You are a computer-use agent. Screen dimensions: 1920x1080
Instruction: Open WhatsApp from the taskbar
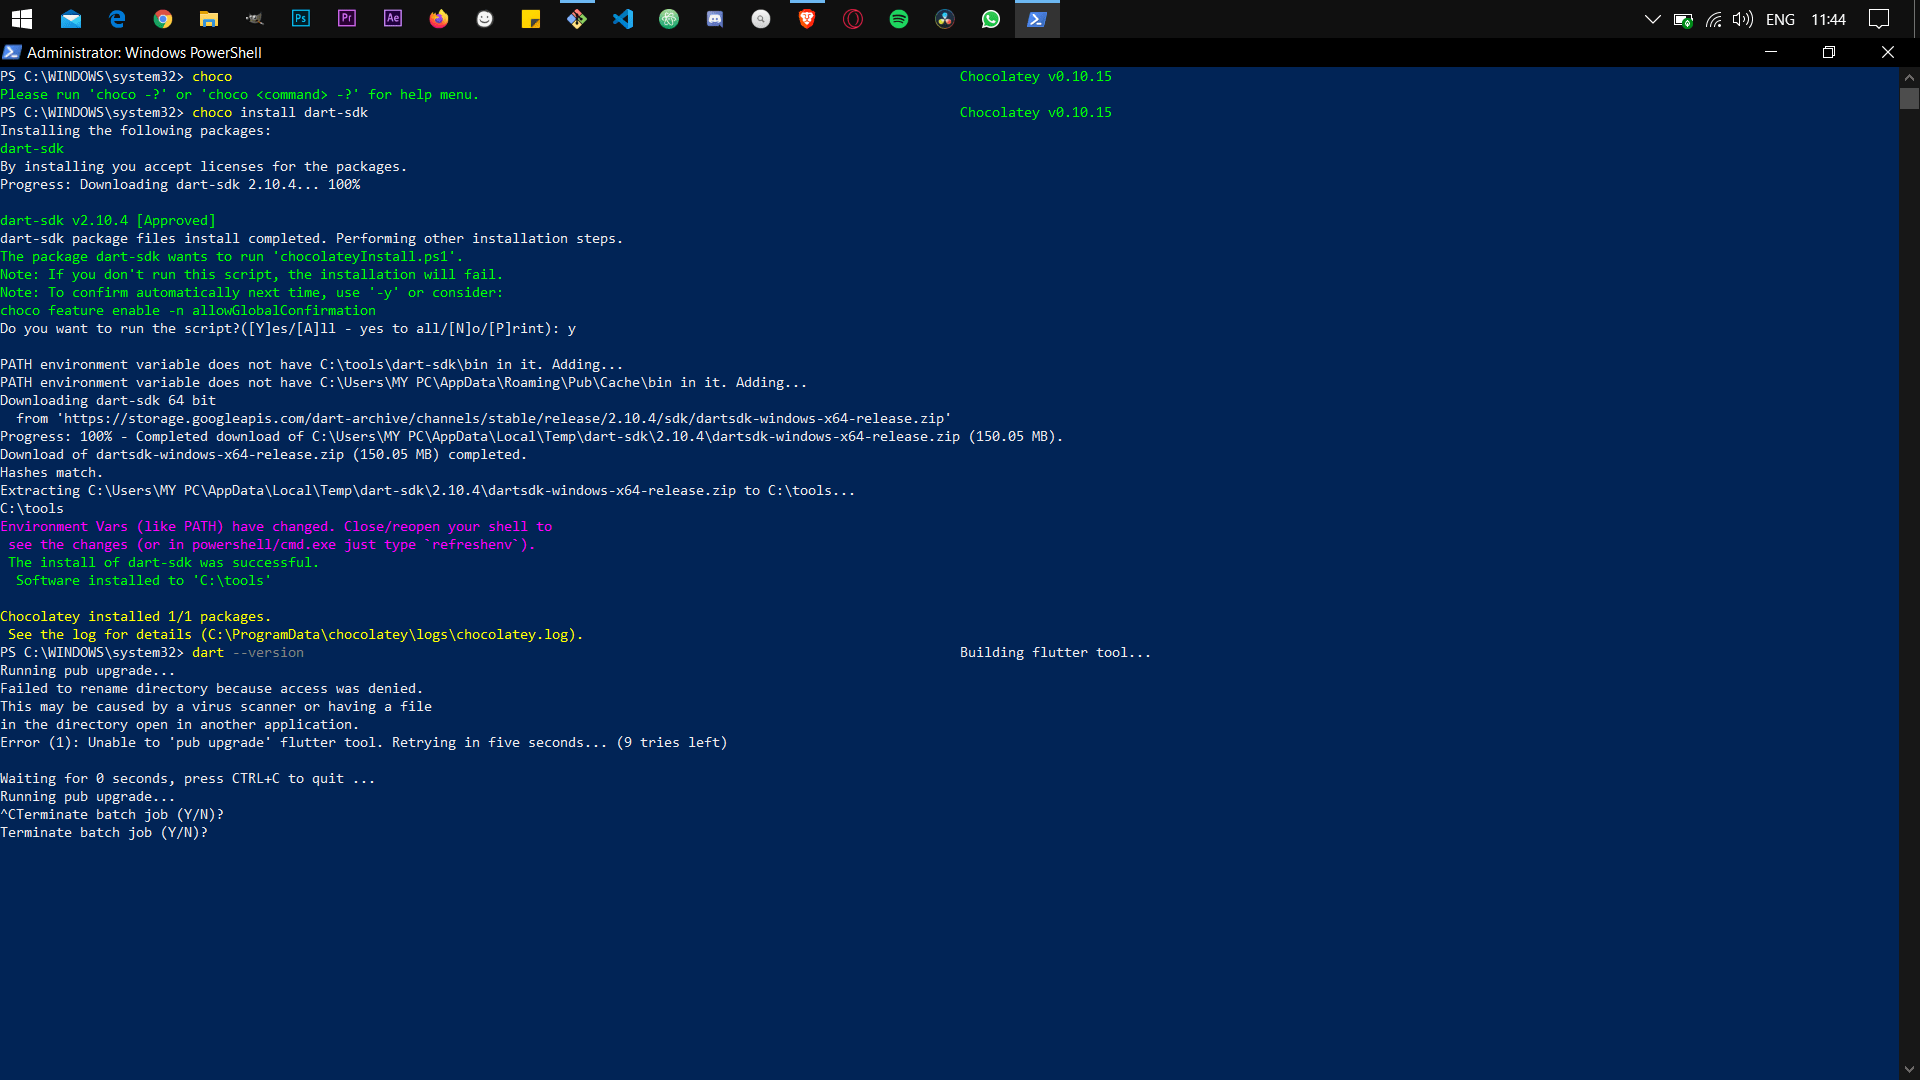pos(991,19)
